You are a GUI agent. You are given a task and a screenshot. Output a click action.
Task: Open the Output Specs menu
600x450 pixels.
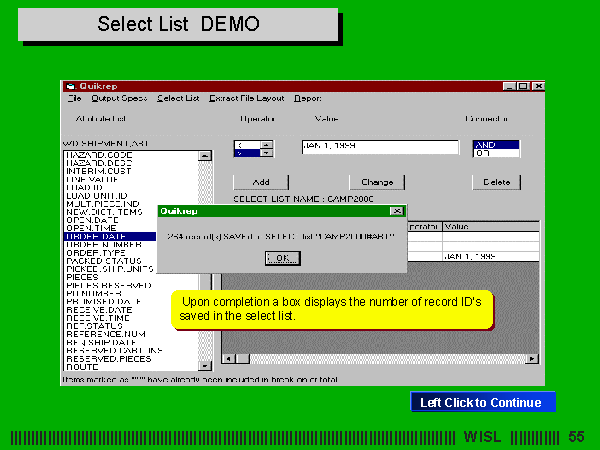click(x=119, y=98)
